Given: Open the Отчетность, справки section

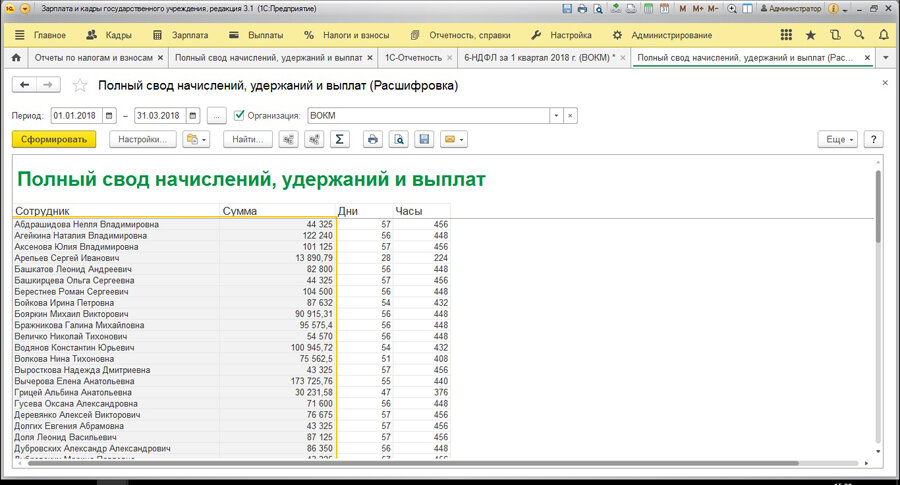Looking at the screenshot, I should pos(460,35).
